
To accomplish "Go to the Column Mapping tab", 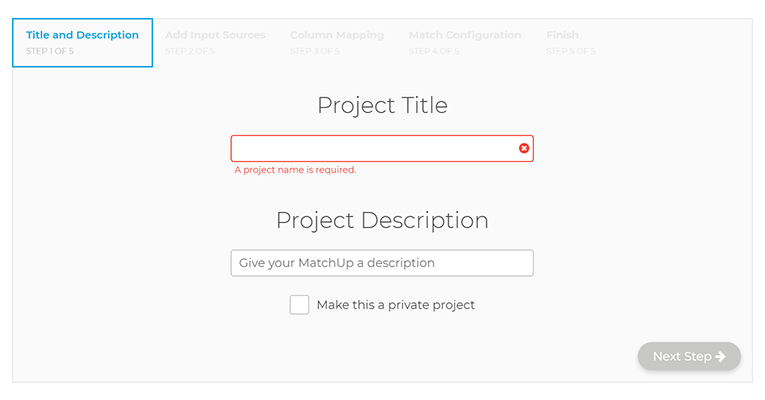I will click(x=337, y=35).
